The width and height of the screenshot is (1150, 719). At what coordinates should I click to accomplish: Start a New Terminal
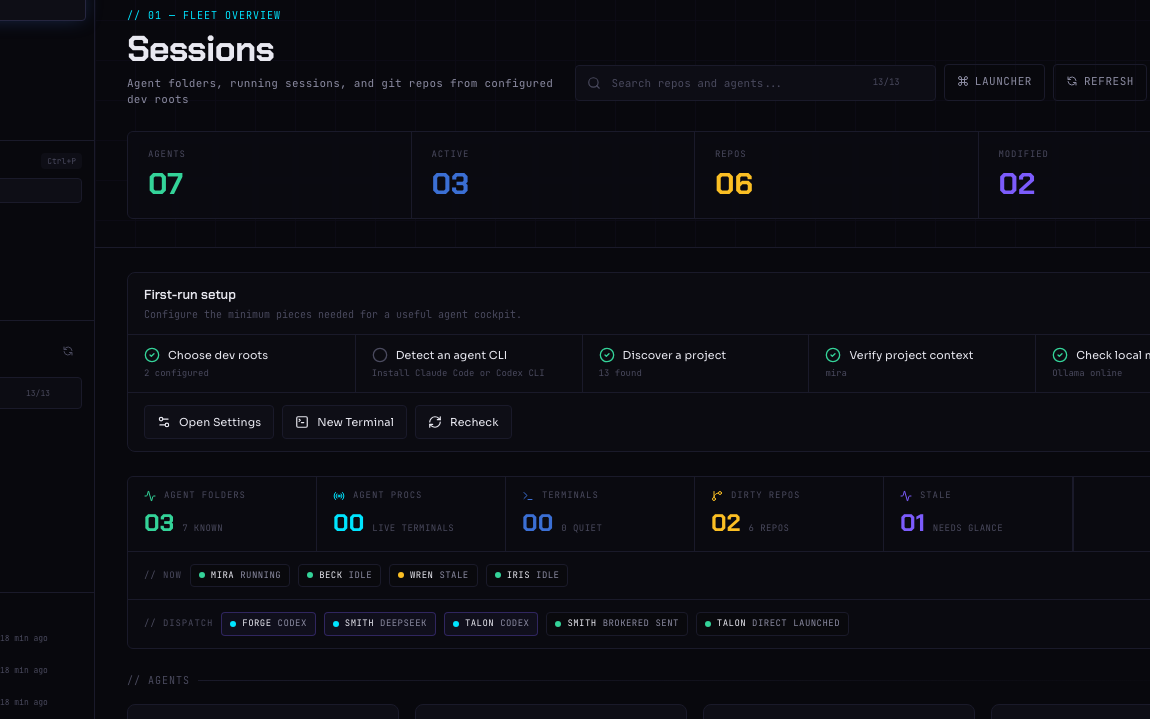click(345, 422)
